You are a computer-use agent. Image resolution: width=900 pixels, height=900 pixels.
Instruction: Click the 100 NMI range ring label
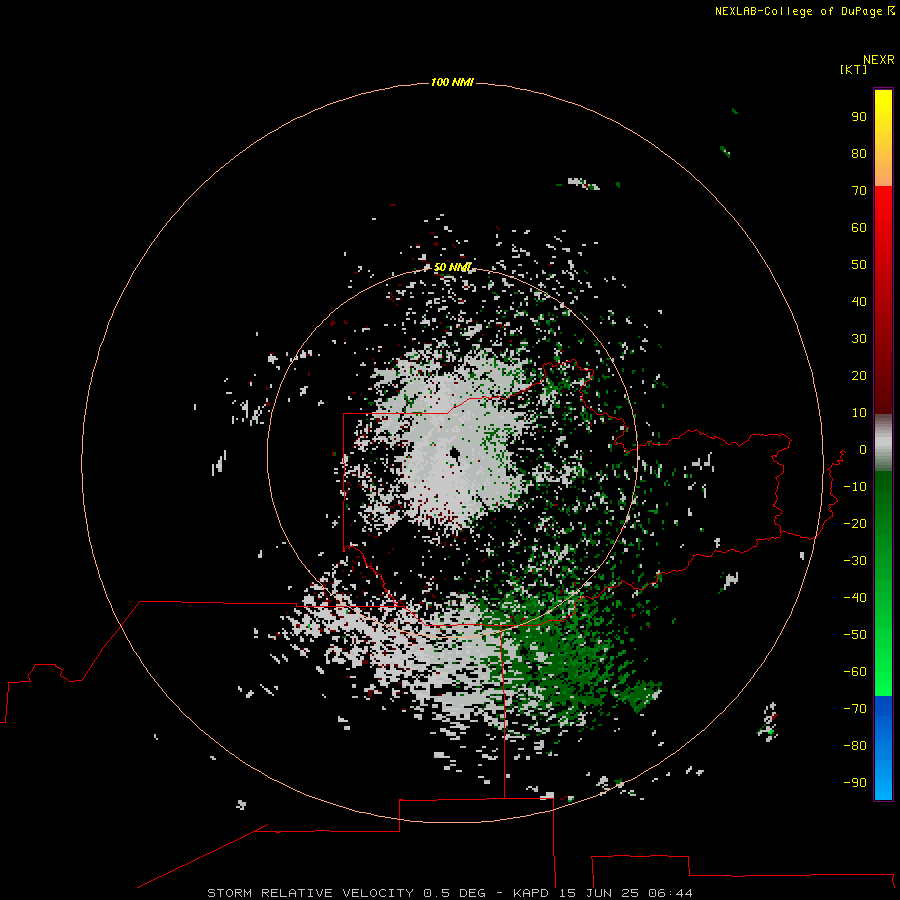click(x=452, y=82)
